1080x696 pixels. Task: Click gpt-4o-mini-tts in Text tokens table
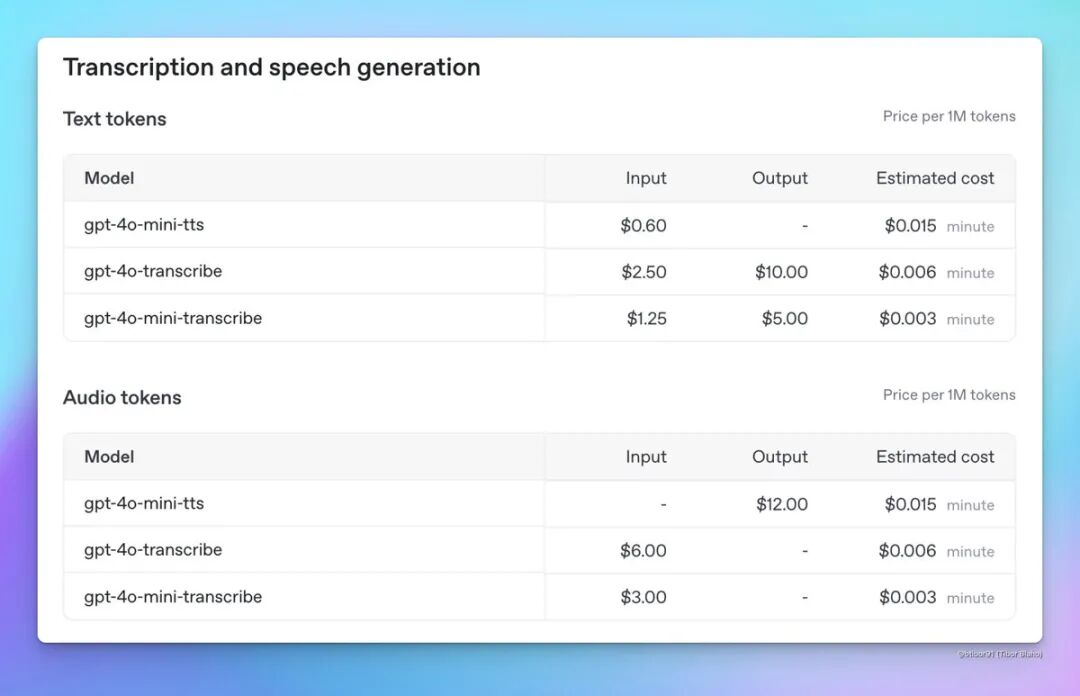(144, 225)
